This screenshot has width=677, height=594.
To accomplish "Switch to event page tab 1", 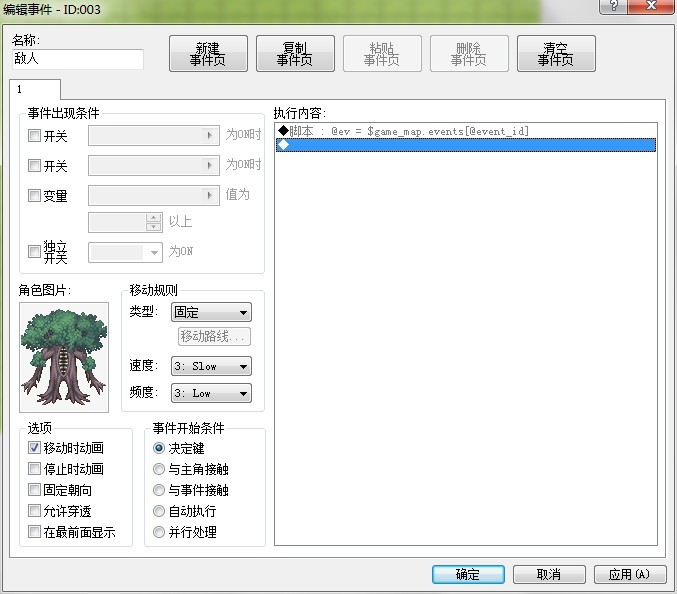I will point(35,89).
